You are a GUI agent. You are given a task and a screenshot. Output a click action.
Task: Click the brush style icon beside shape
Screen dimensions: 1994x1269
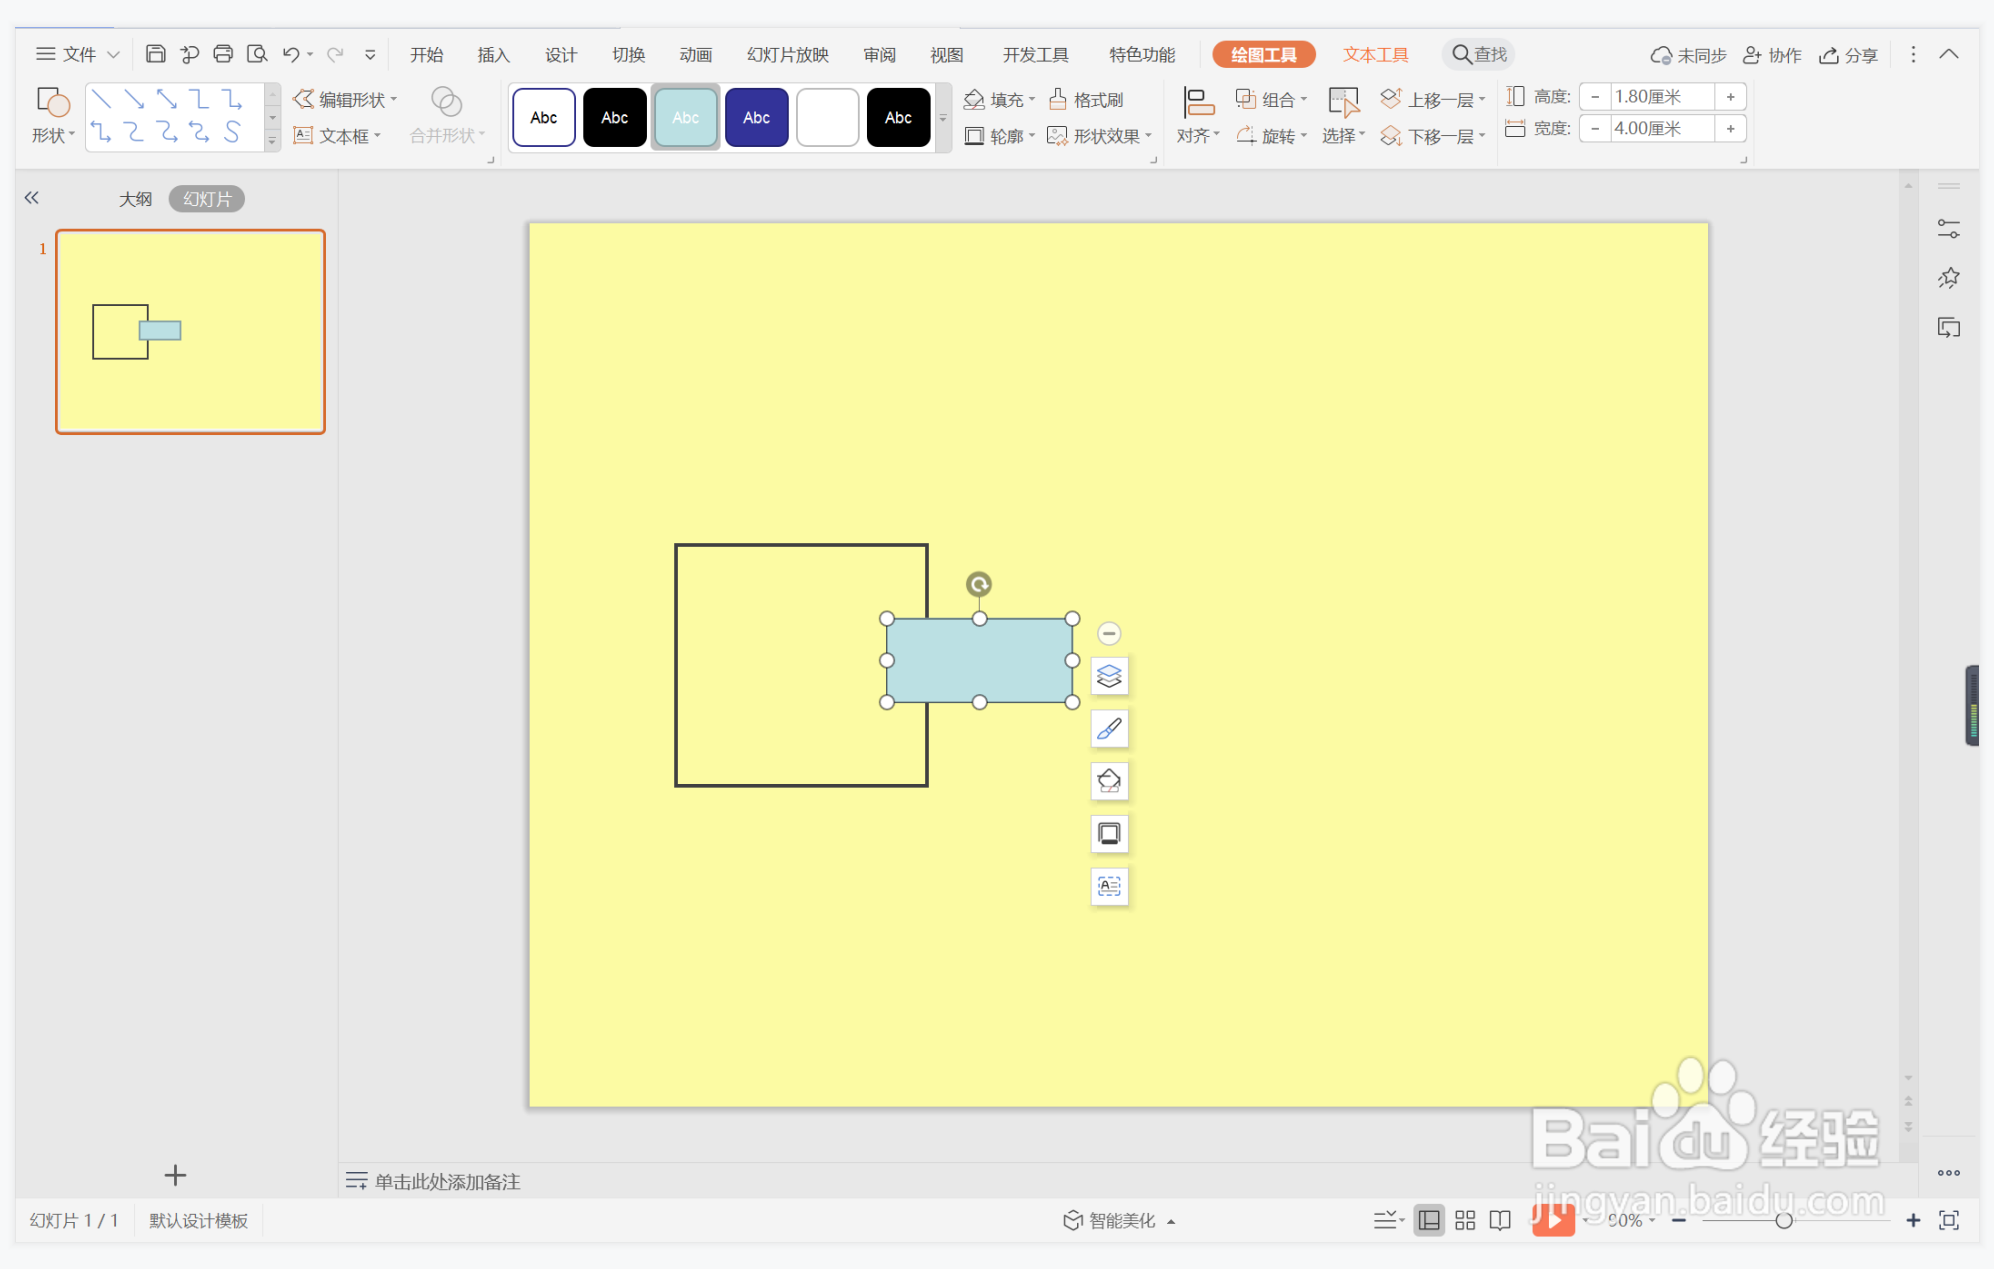(1109, 729)
